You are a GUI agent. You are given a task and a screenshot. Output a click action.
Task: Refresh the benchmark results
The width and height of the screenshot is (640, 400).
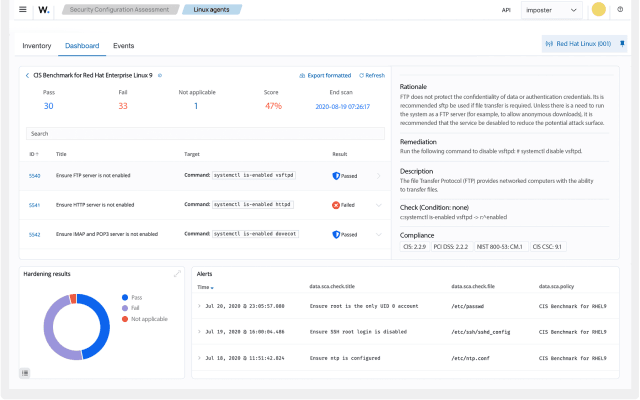pyautogui.click(x=372, y=76)
